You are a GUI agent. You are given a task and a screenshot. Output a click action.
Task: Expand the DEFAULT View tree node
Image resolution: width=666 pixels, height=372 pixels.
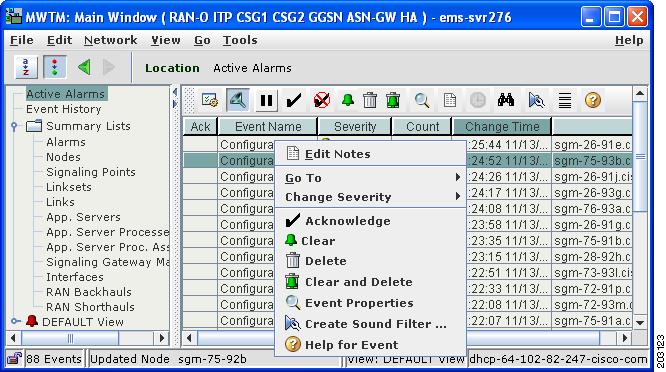15,321
